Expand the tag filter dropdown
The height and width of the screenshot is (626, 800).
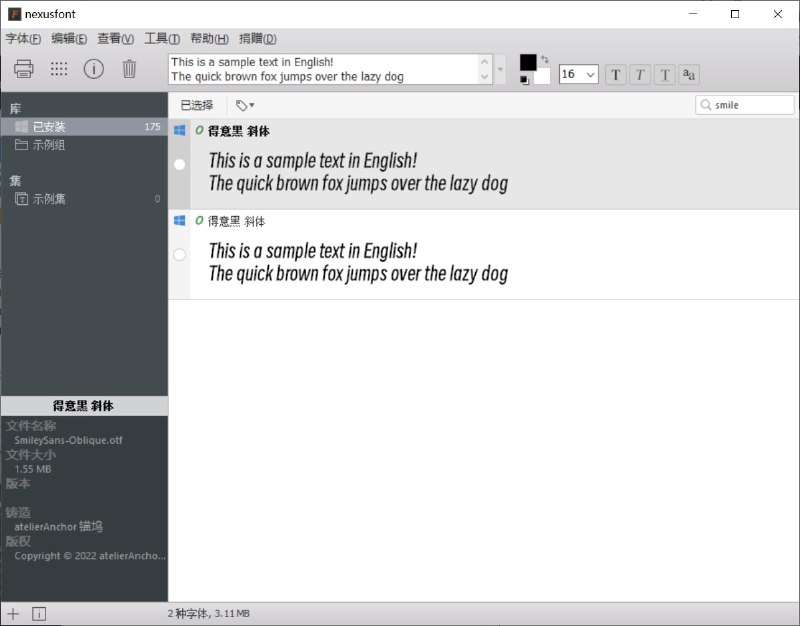pyautogui.click(x=245, y=105)
